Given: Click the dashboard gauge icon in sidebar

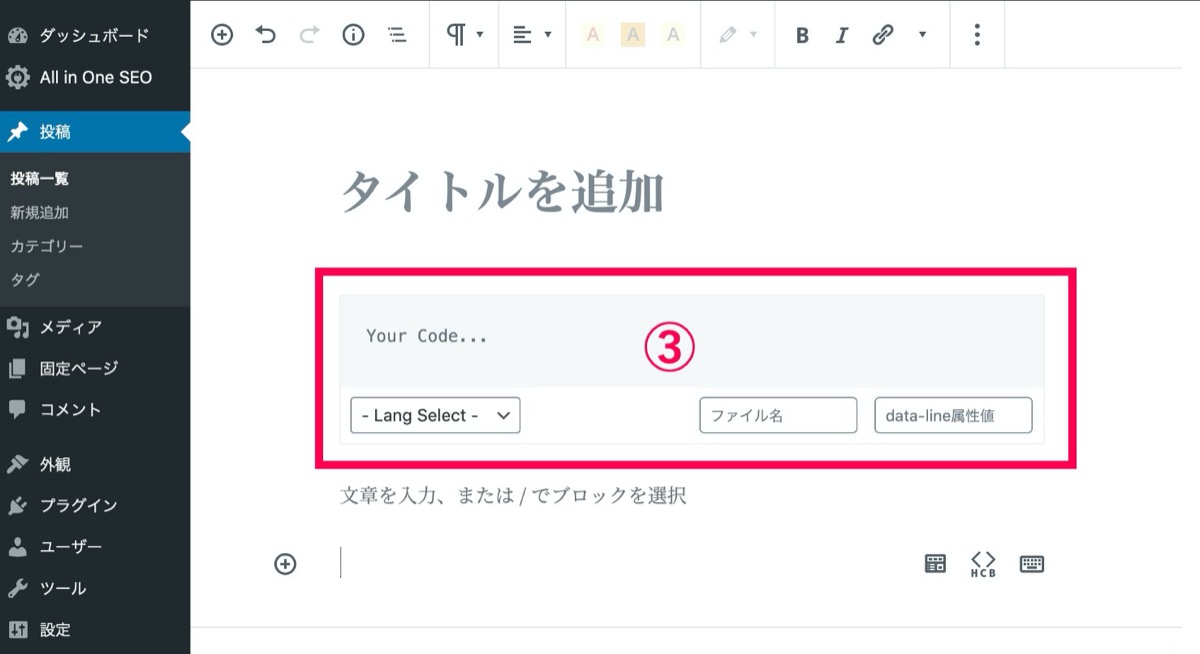Looking at the screenshot, I should (17, 36).
